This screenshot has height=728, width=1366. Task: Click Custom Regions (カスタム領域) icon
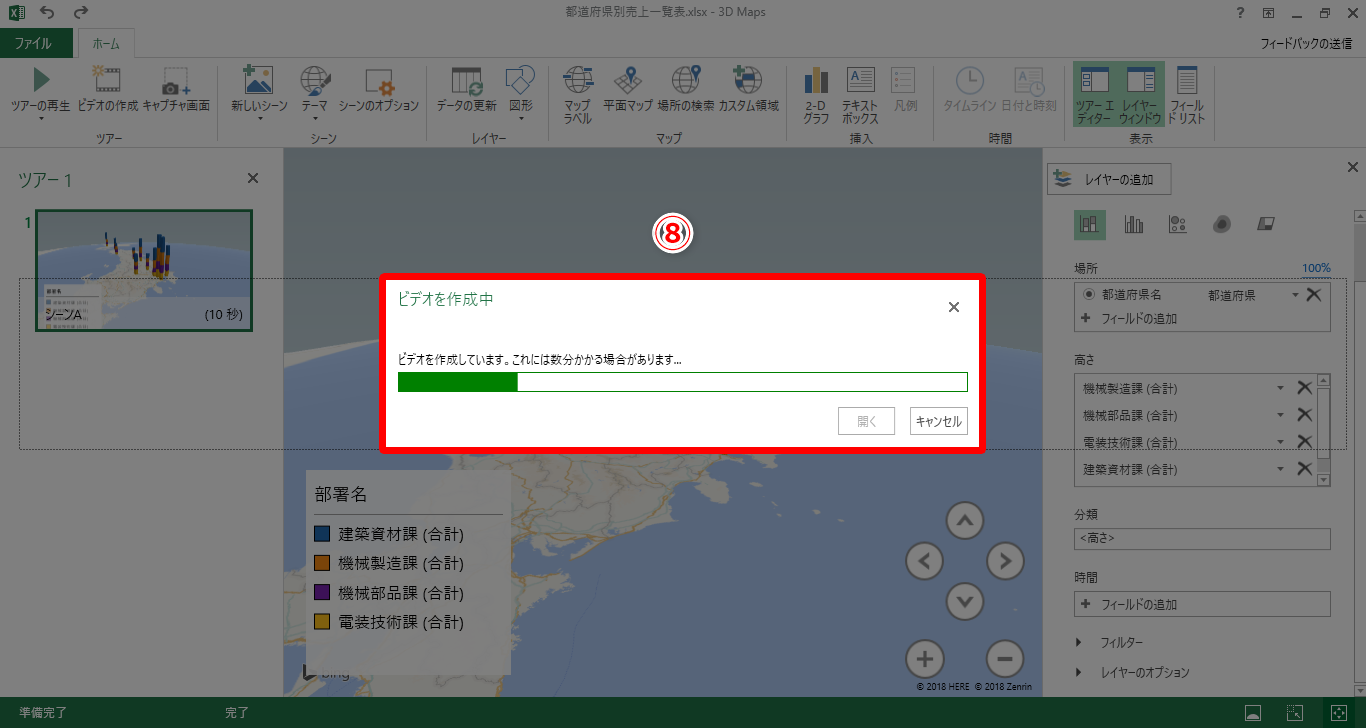pos(747,80)
